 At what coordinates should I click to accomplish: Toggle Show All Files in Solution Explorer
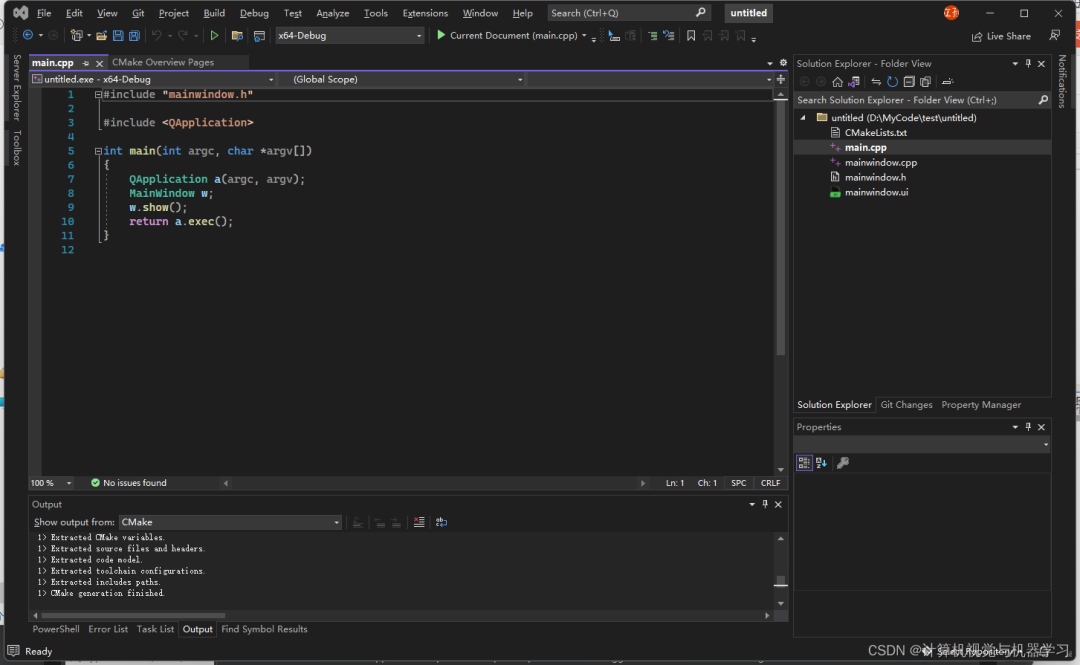[926, 81]
